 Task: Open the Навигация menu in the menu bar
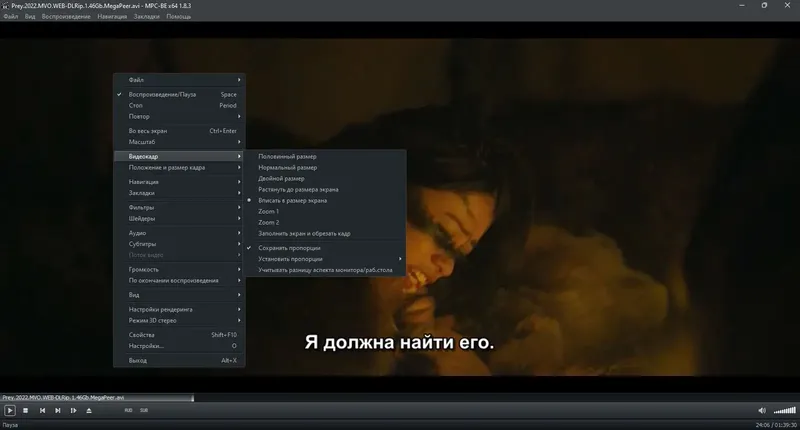(x=112, y=16)
